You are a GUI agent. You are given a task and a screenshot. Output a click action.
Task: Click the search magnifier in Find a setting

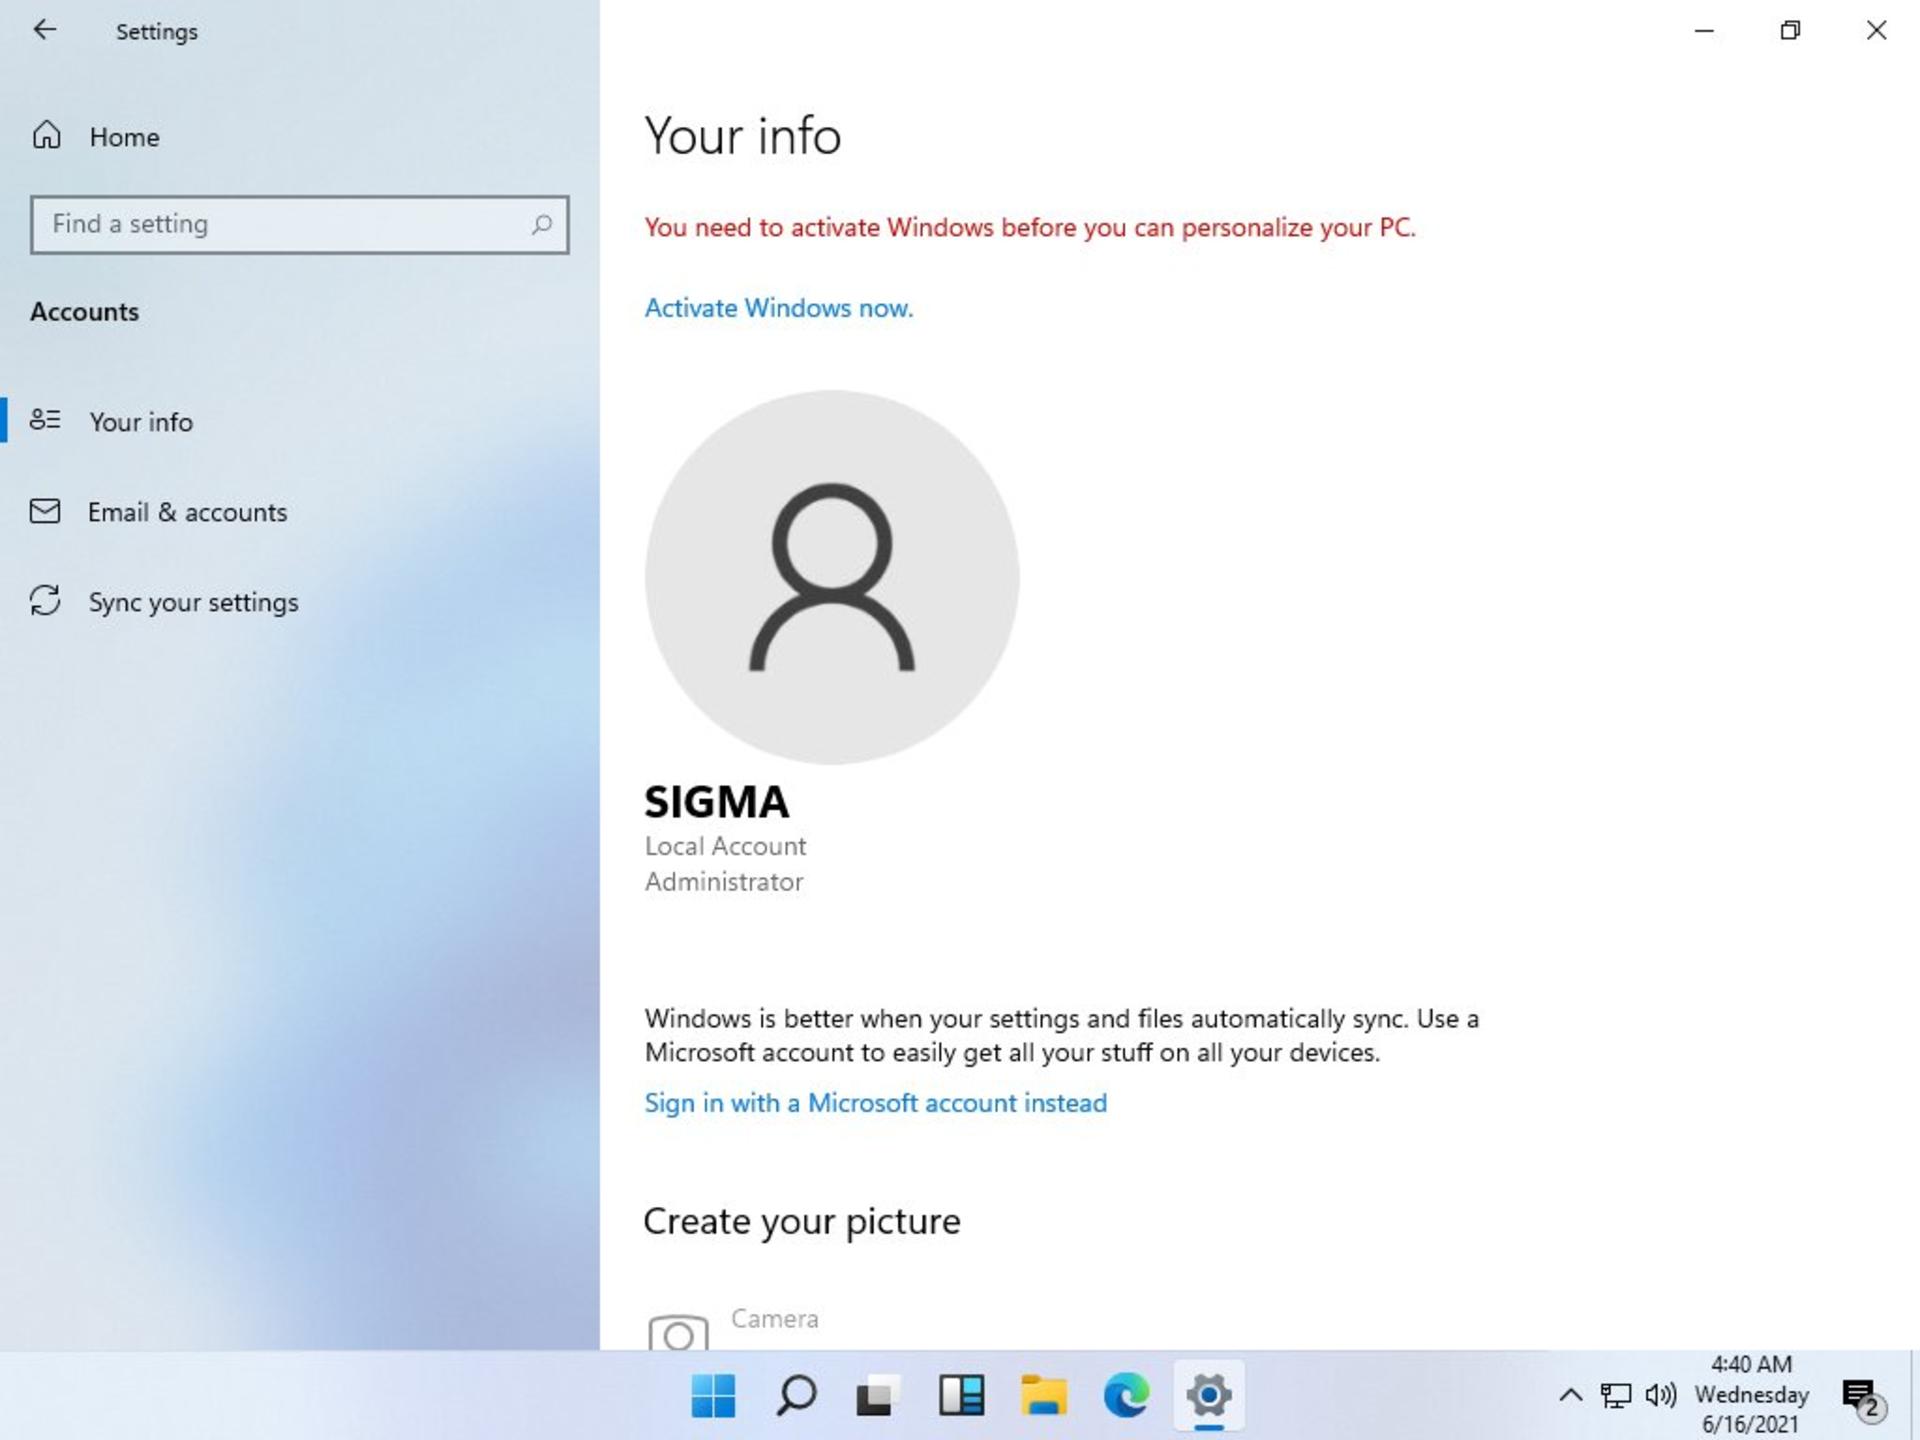[x=541, y=224]
